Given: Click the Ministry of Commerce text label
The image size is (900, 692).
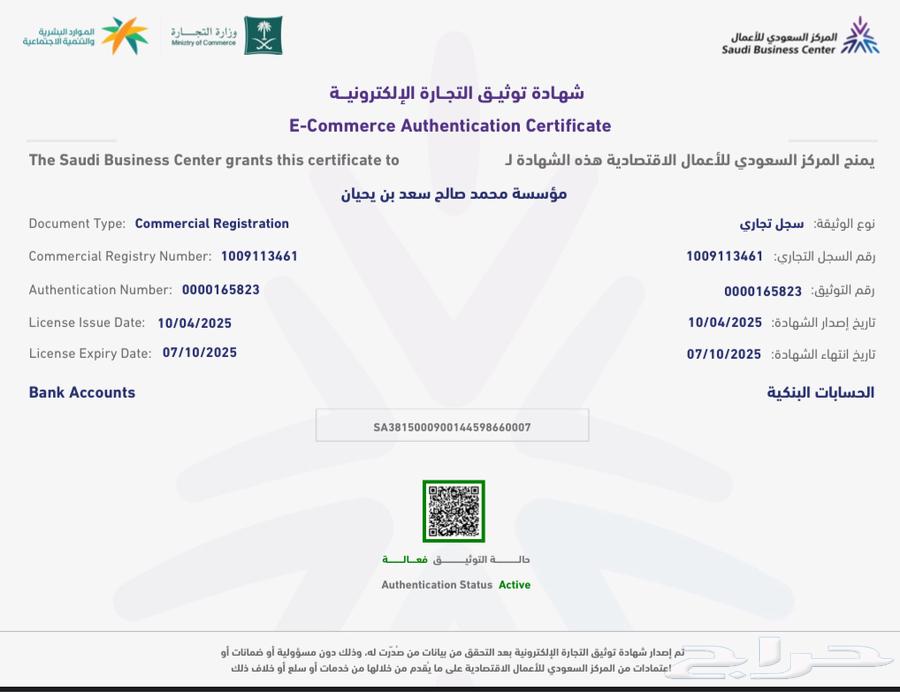Looking at the screenshot, I should pyautogui.click(x=204, y=36).
